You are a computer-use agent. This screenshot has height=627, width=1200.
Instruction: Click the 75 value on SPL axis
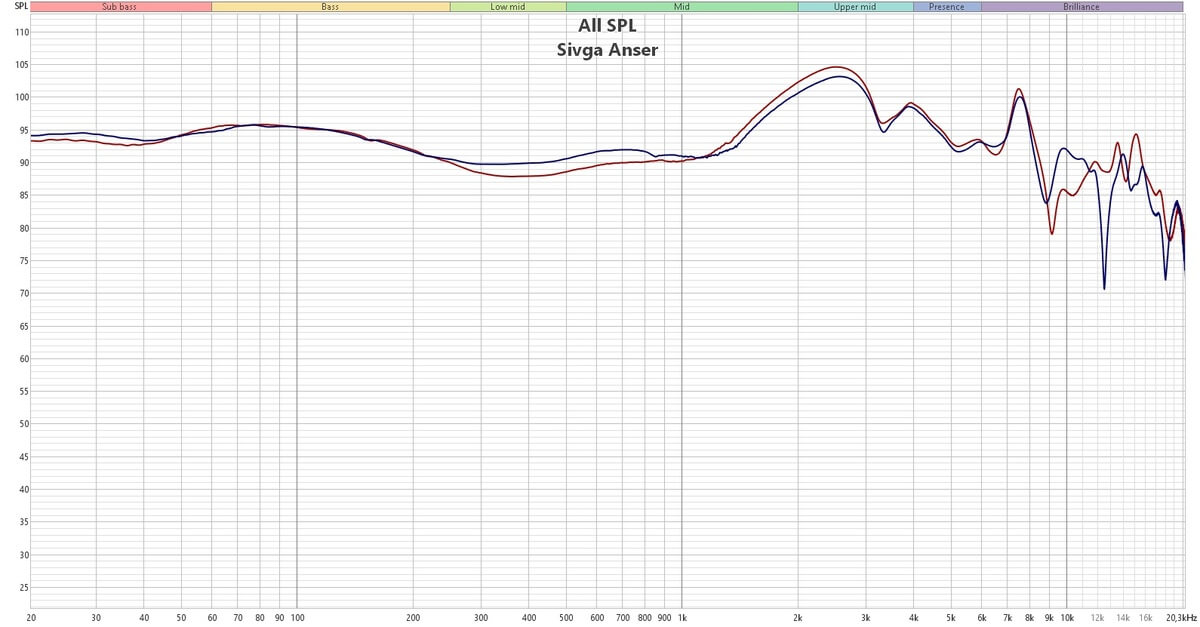tap(24, 261)
